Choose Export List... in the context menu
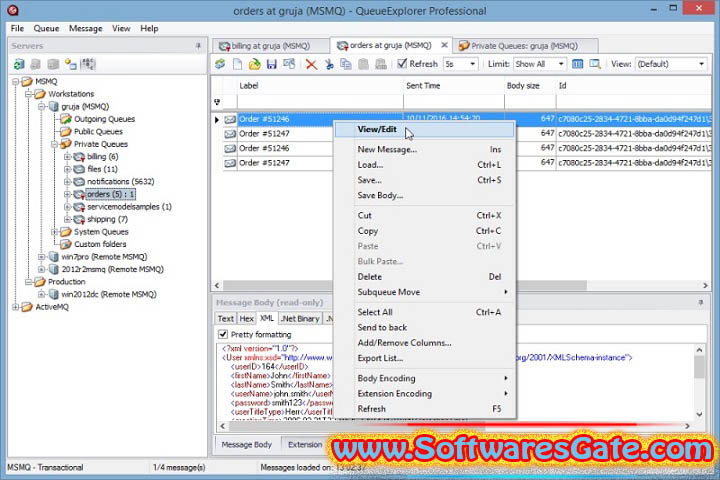 click(x=424, y=358)
